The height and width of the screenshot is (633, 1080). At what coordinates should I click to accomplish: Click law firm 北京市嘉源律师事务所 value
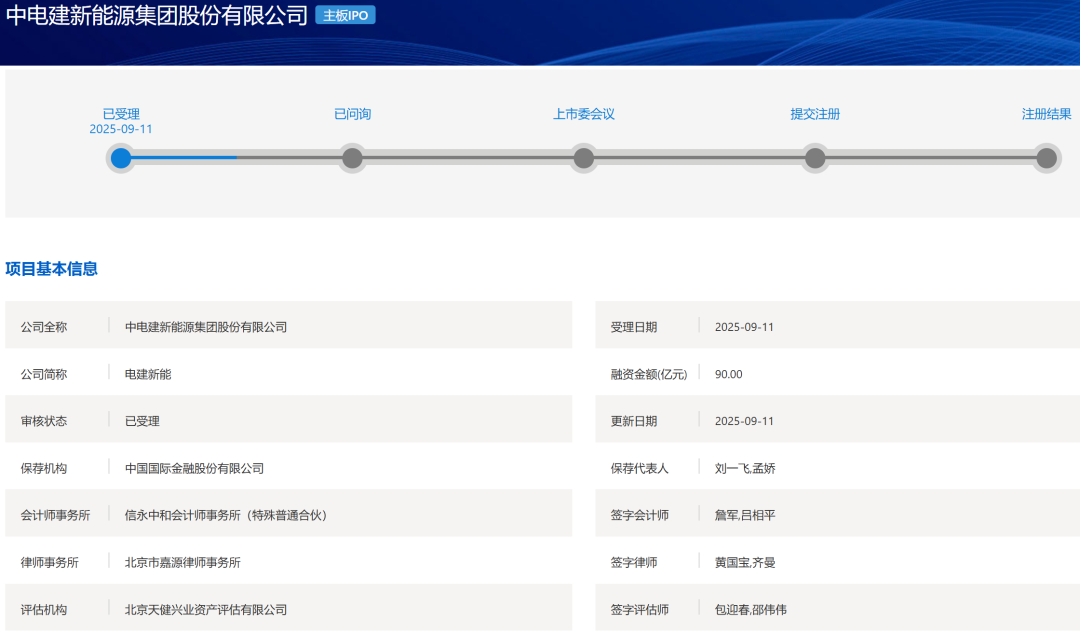point(182,562)
